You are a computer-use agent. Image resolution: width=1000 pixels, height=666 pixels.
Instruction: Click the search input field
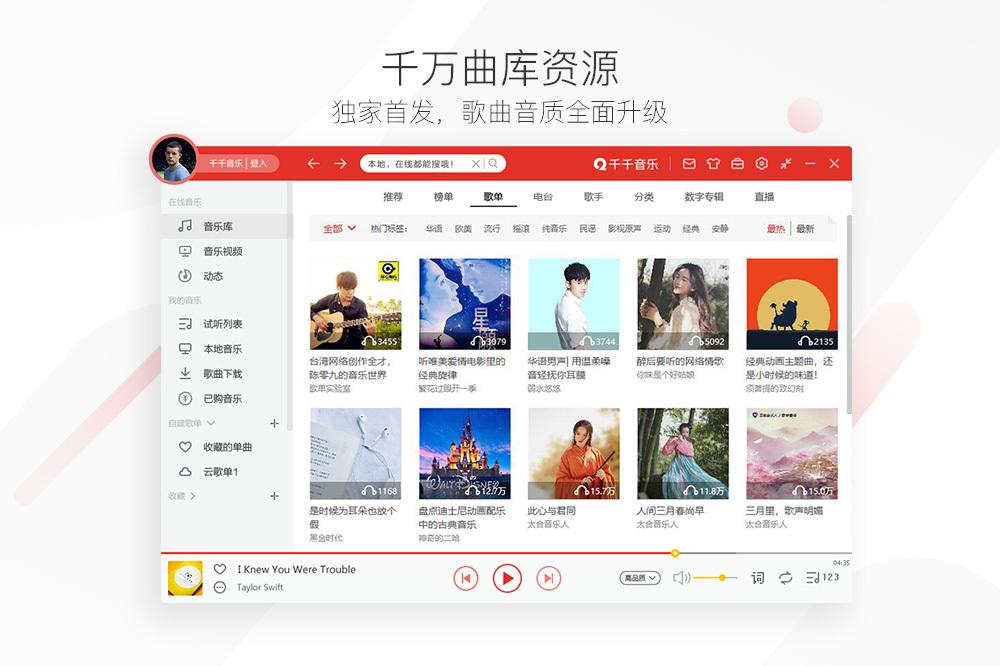418,164
